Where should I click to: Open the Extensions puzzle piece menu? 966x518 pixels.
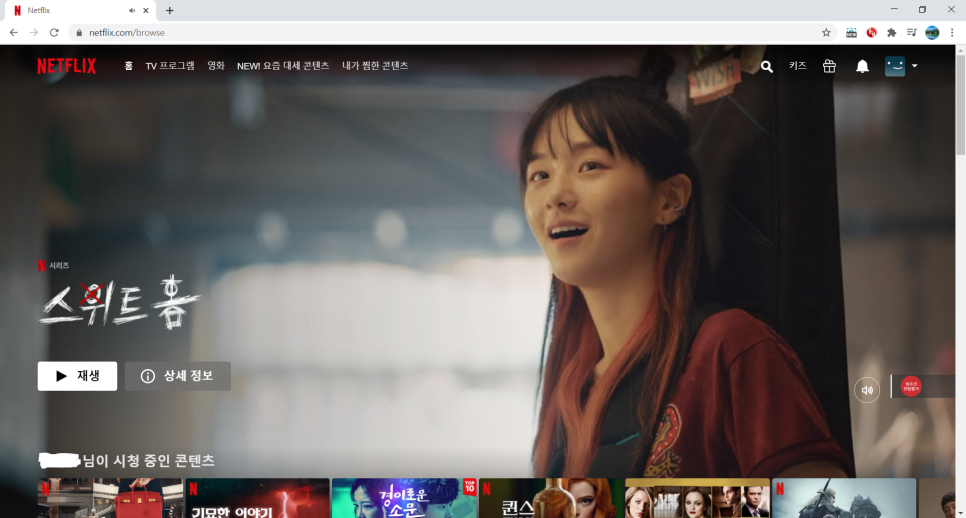point(891,33)
